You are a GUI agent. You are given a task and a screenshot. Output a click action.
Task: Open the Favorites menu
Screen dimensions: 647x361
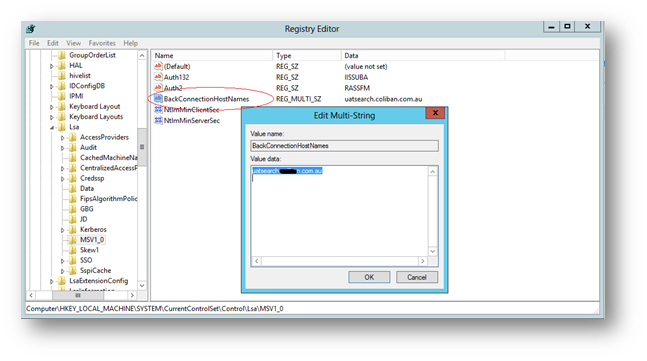tap(102, 43)
